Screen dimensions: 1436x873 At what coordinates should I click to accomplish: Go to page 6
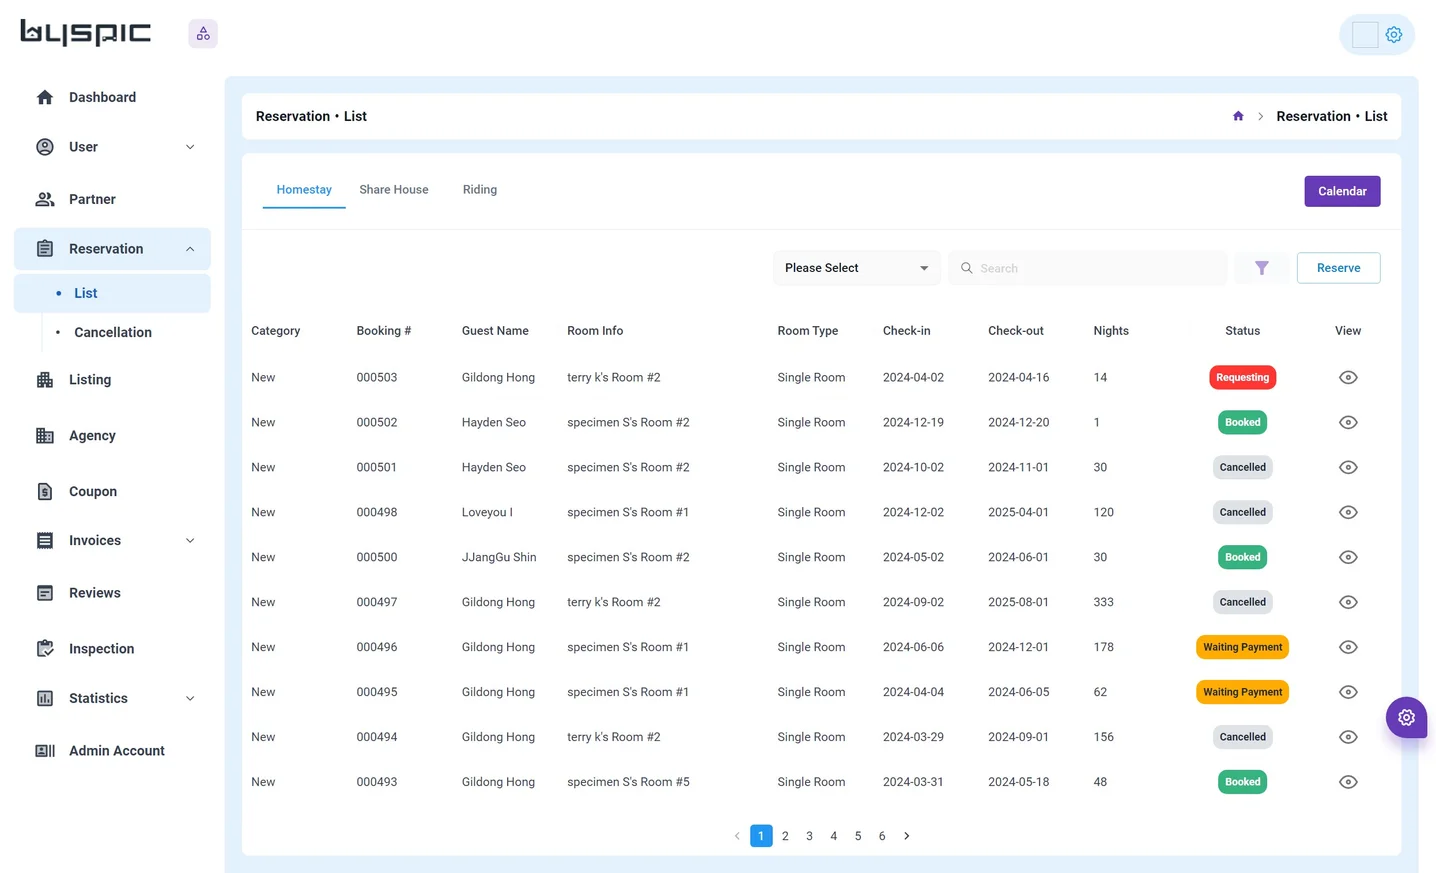(x=882, y=836)
